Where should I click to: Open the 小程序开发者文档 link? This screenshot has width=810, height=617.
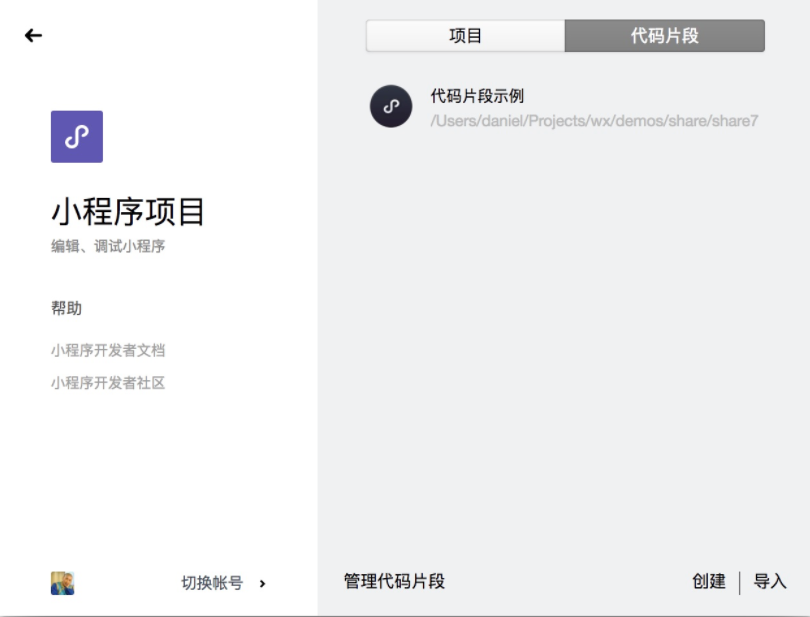[x=108, y=350]
